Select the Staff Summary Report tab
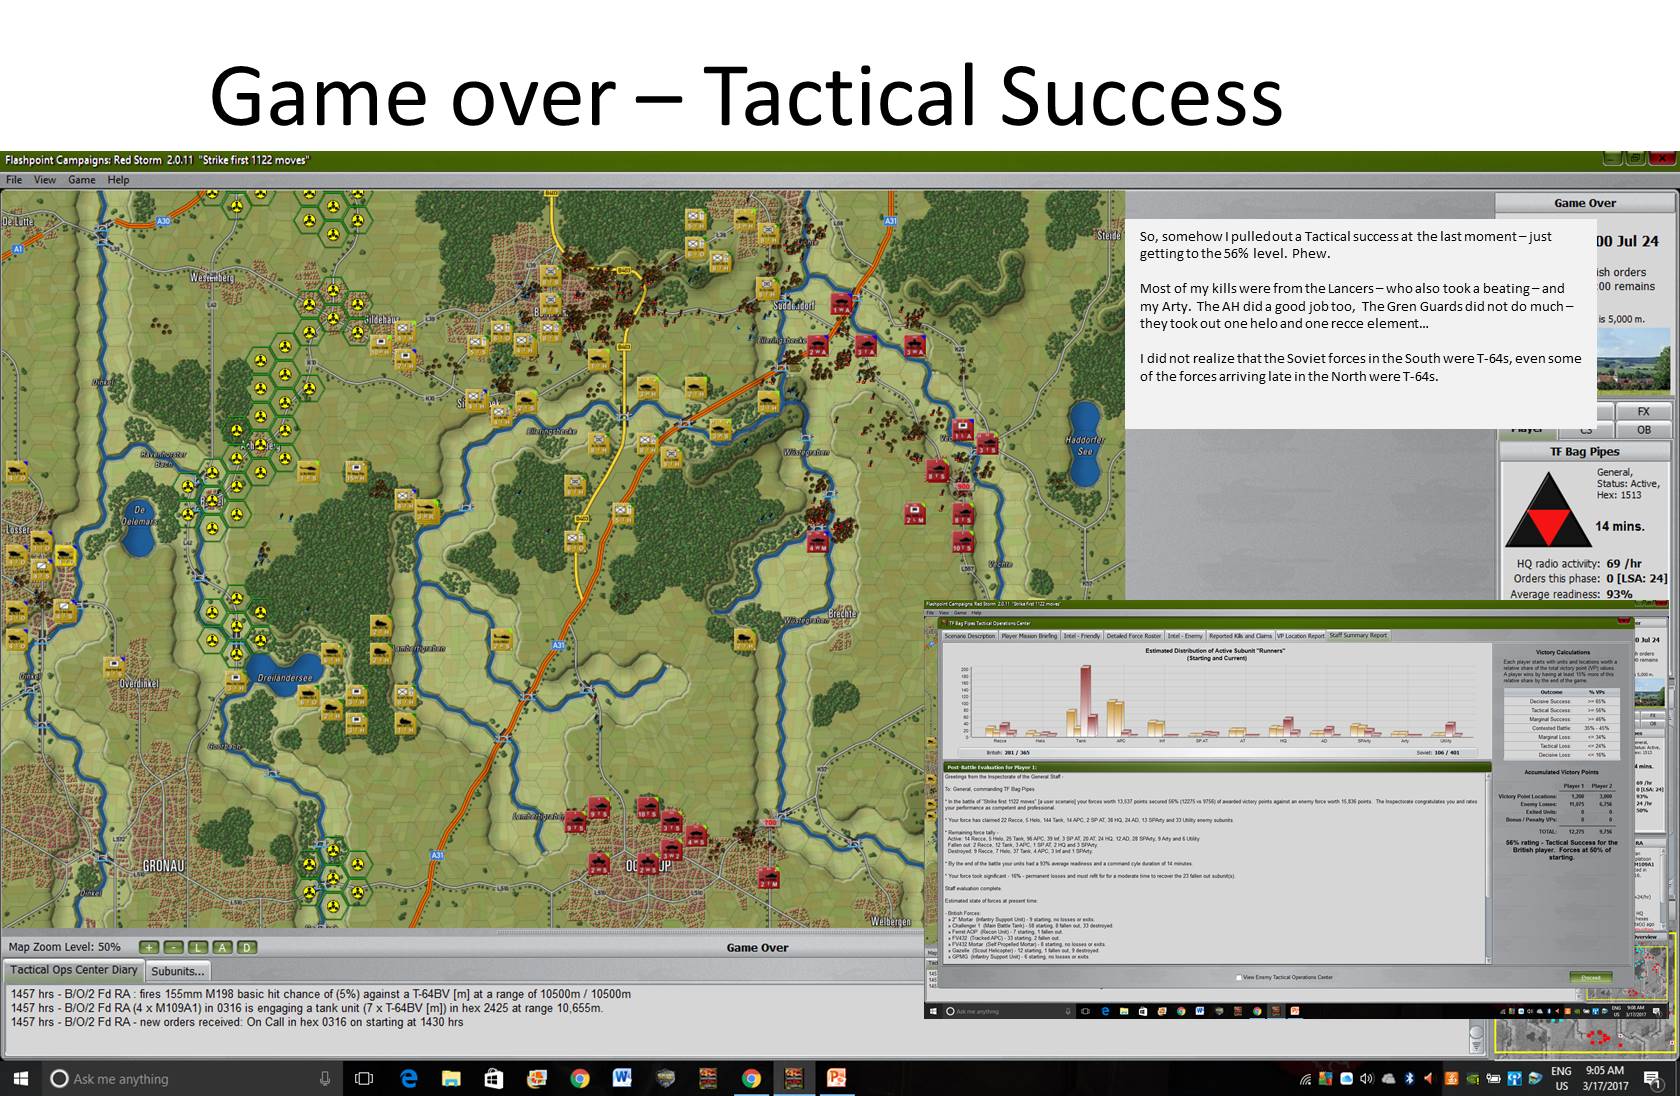The image size is (1680, 1096). pos(1358,636)
